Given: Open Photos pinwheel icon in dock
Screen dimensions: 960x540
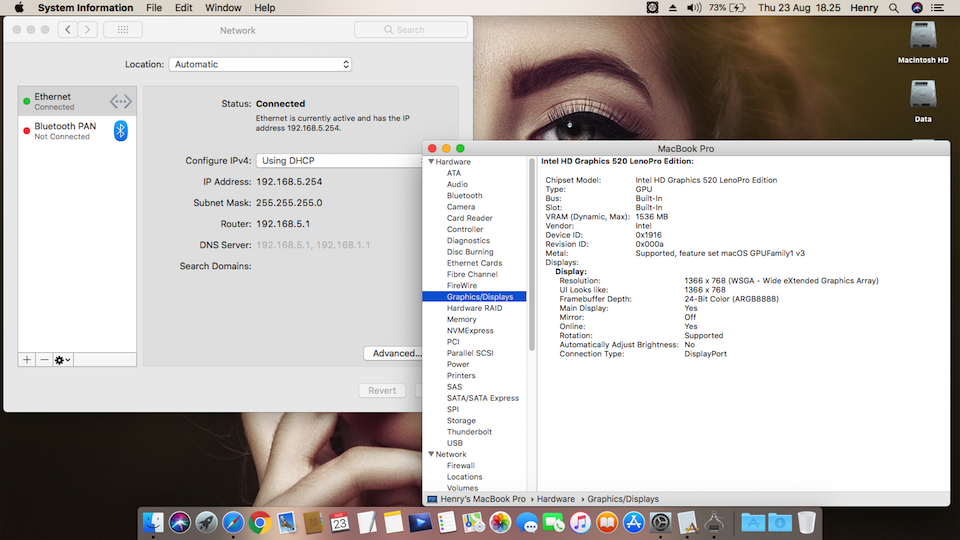Looking at the screenshot, I should (x=500, y=523).
